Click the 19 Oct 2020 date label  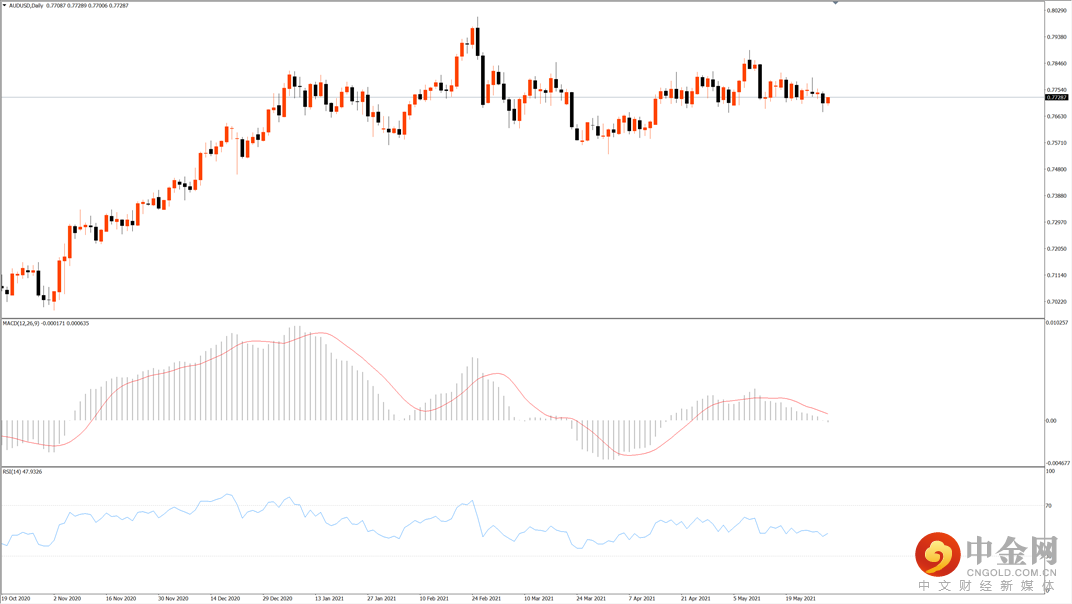16,599
